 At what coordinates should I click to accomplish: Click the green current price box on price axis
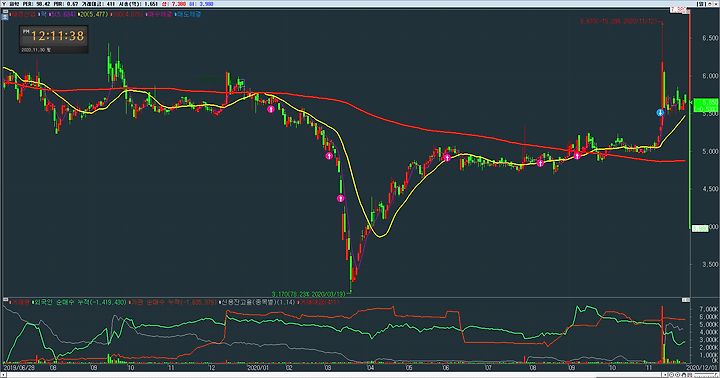(705, 105)
